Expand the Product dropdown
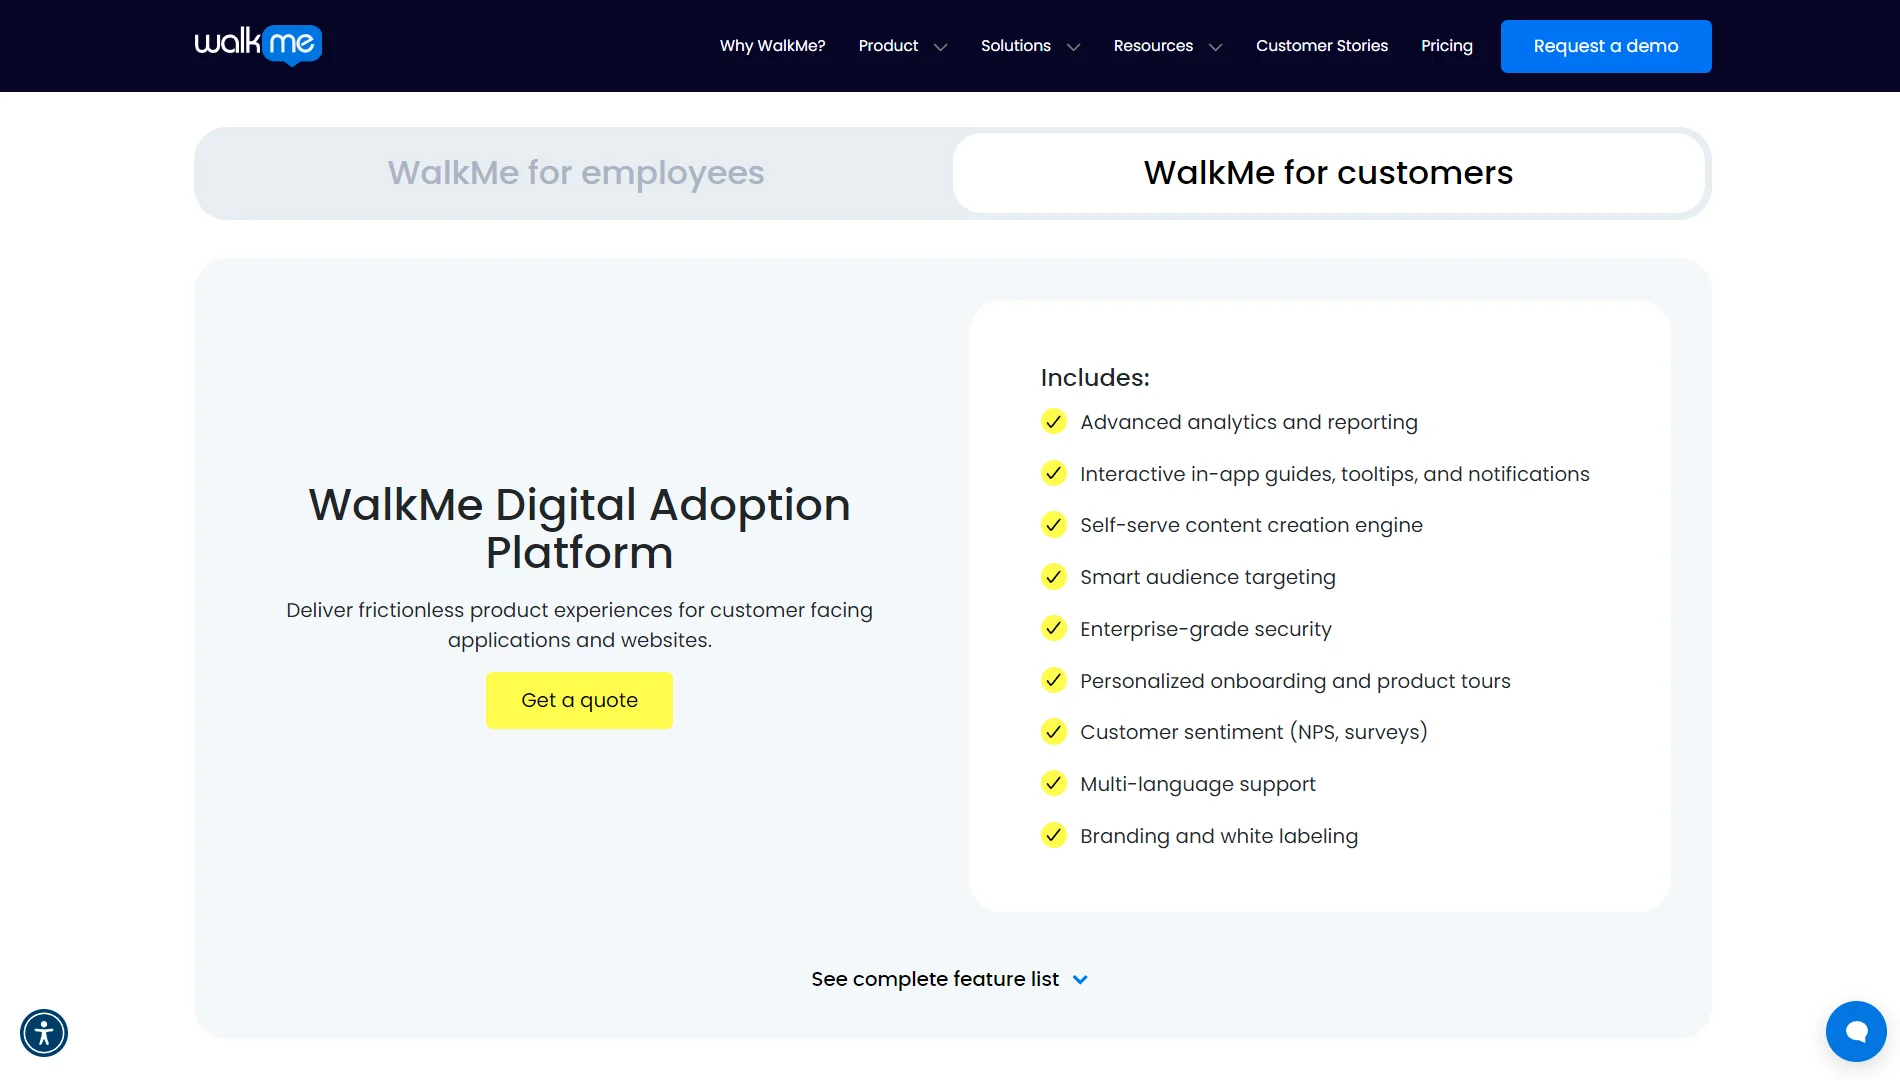 [x=900, y=46]
